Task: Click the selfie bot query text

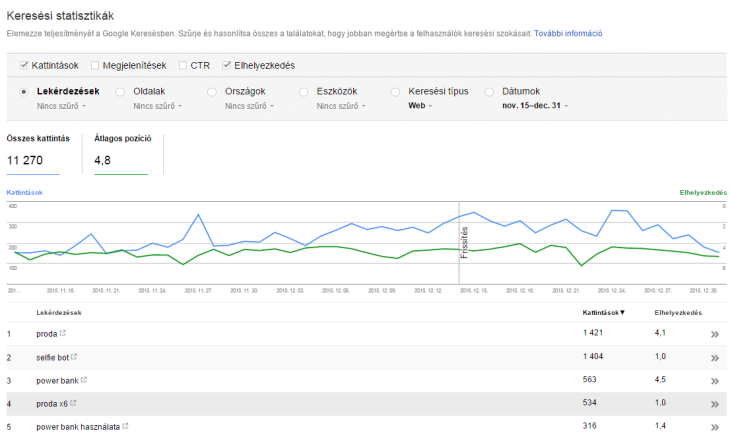Action: 53,357
